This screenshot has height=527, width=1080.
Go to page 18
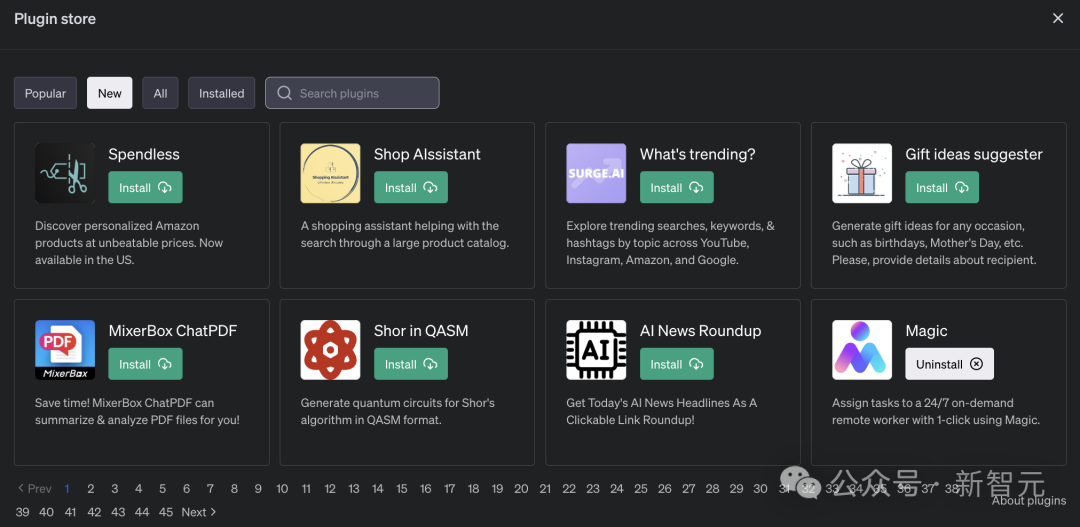click(473, 488)
